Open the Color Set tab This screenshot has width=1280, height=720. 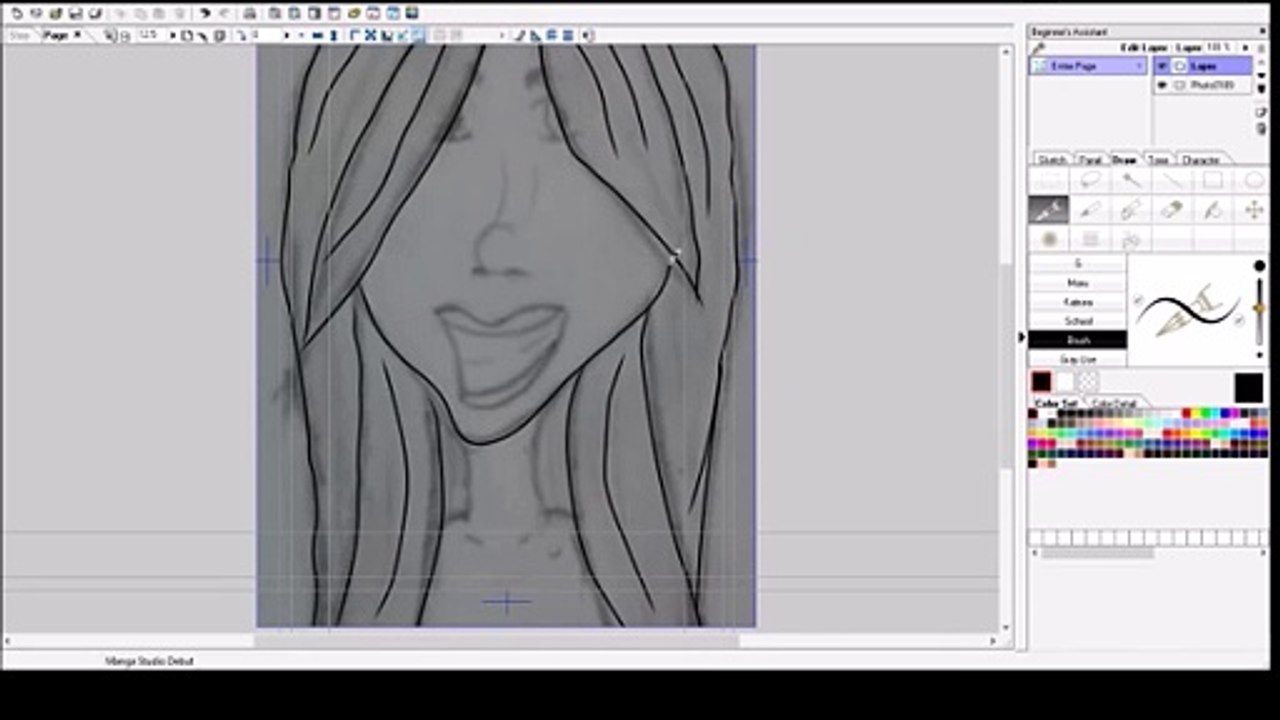1055,403
